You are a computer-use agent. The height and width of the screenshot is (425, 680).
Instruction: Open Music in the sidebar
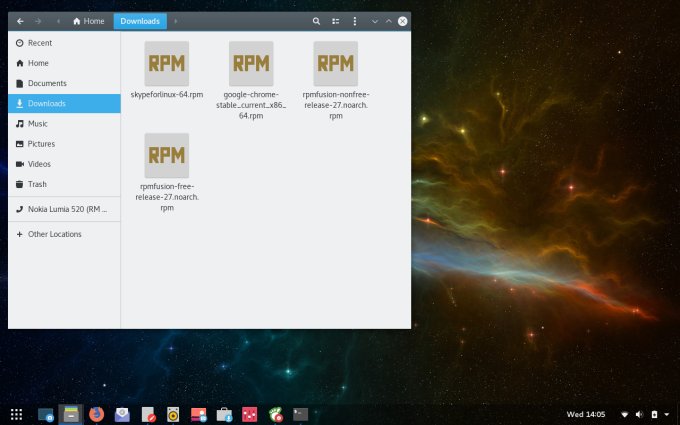click(x=64, y=124)
